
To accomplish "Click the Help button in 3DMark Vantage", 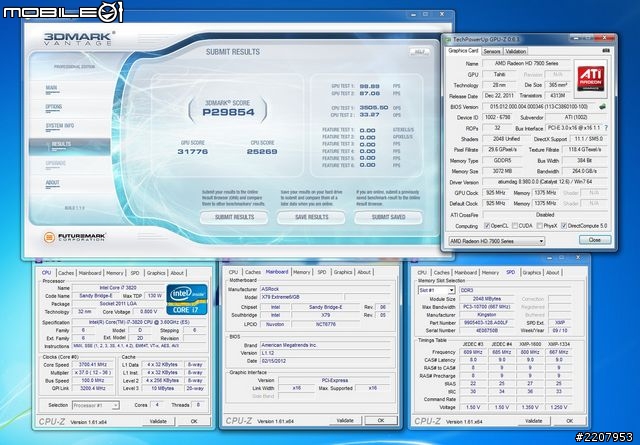I will coord(420,52).
